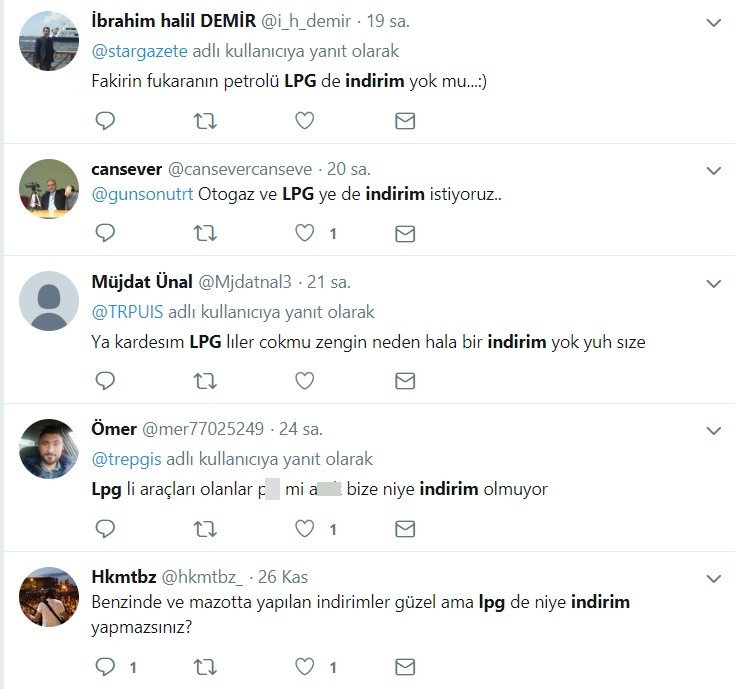735x689 pixels.
Task: Like Hkmtbz's tweet with heart icon
Action: coord(305,667)
